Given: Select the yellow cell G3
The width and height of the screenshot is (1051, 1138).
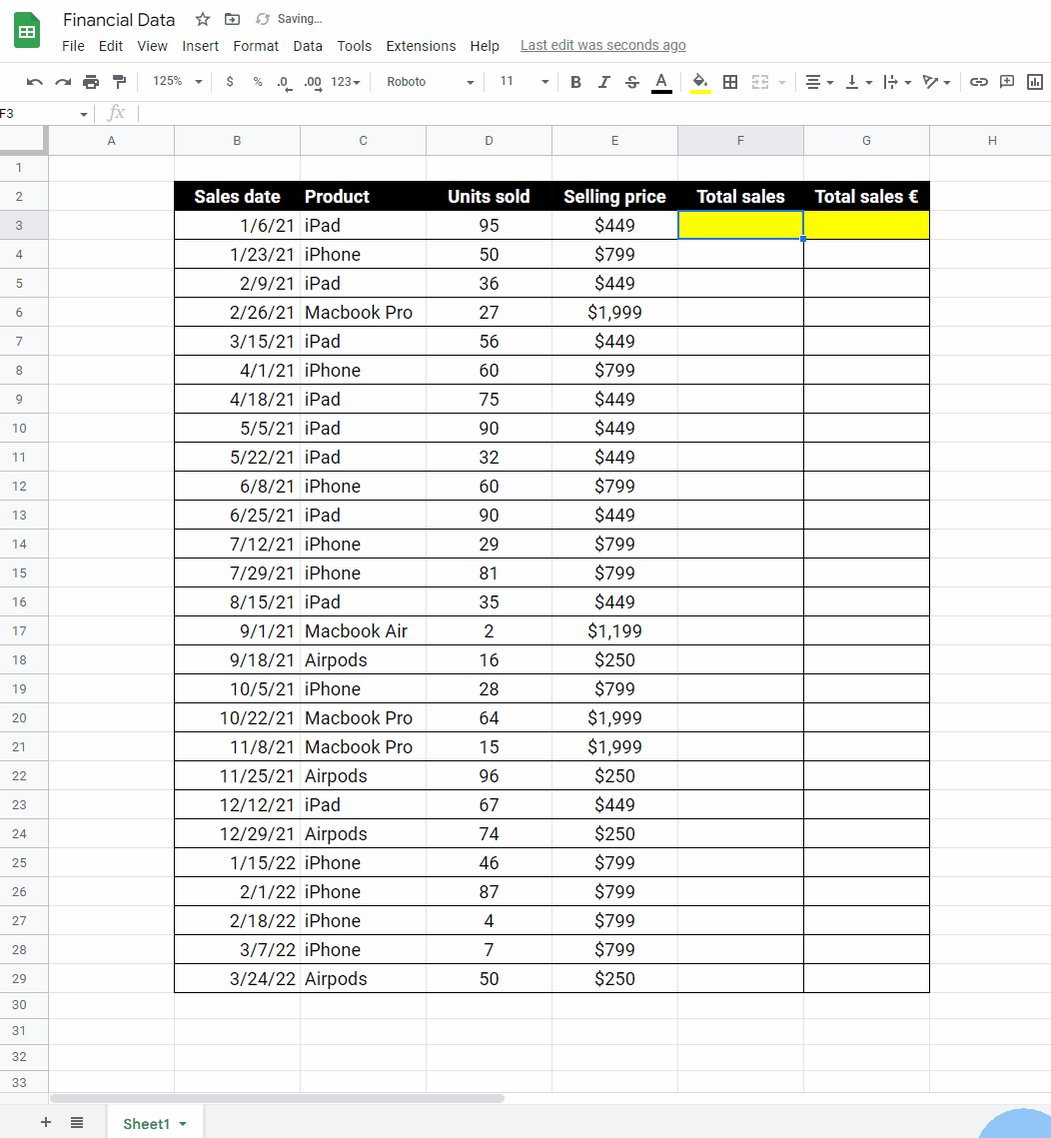Looking at the screenshot, I should click(x=867, y=225).
